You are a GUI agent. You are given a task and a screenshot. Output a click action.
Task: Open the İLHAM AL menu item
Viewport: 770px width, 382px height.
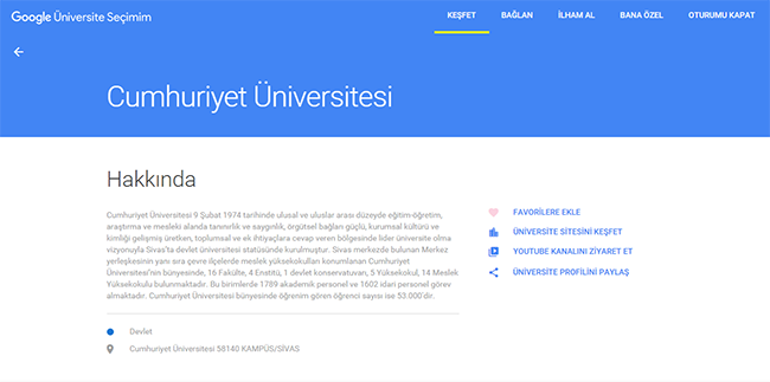[576, 15]
